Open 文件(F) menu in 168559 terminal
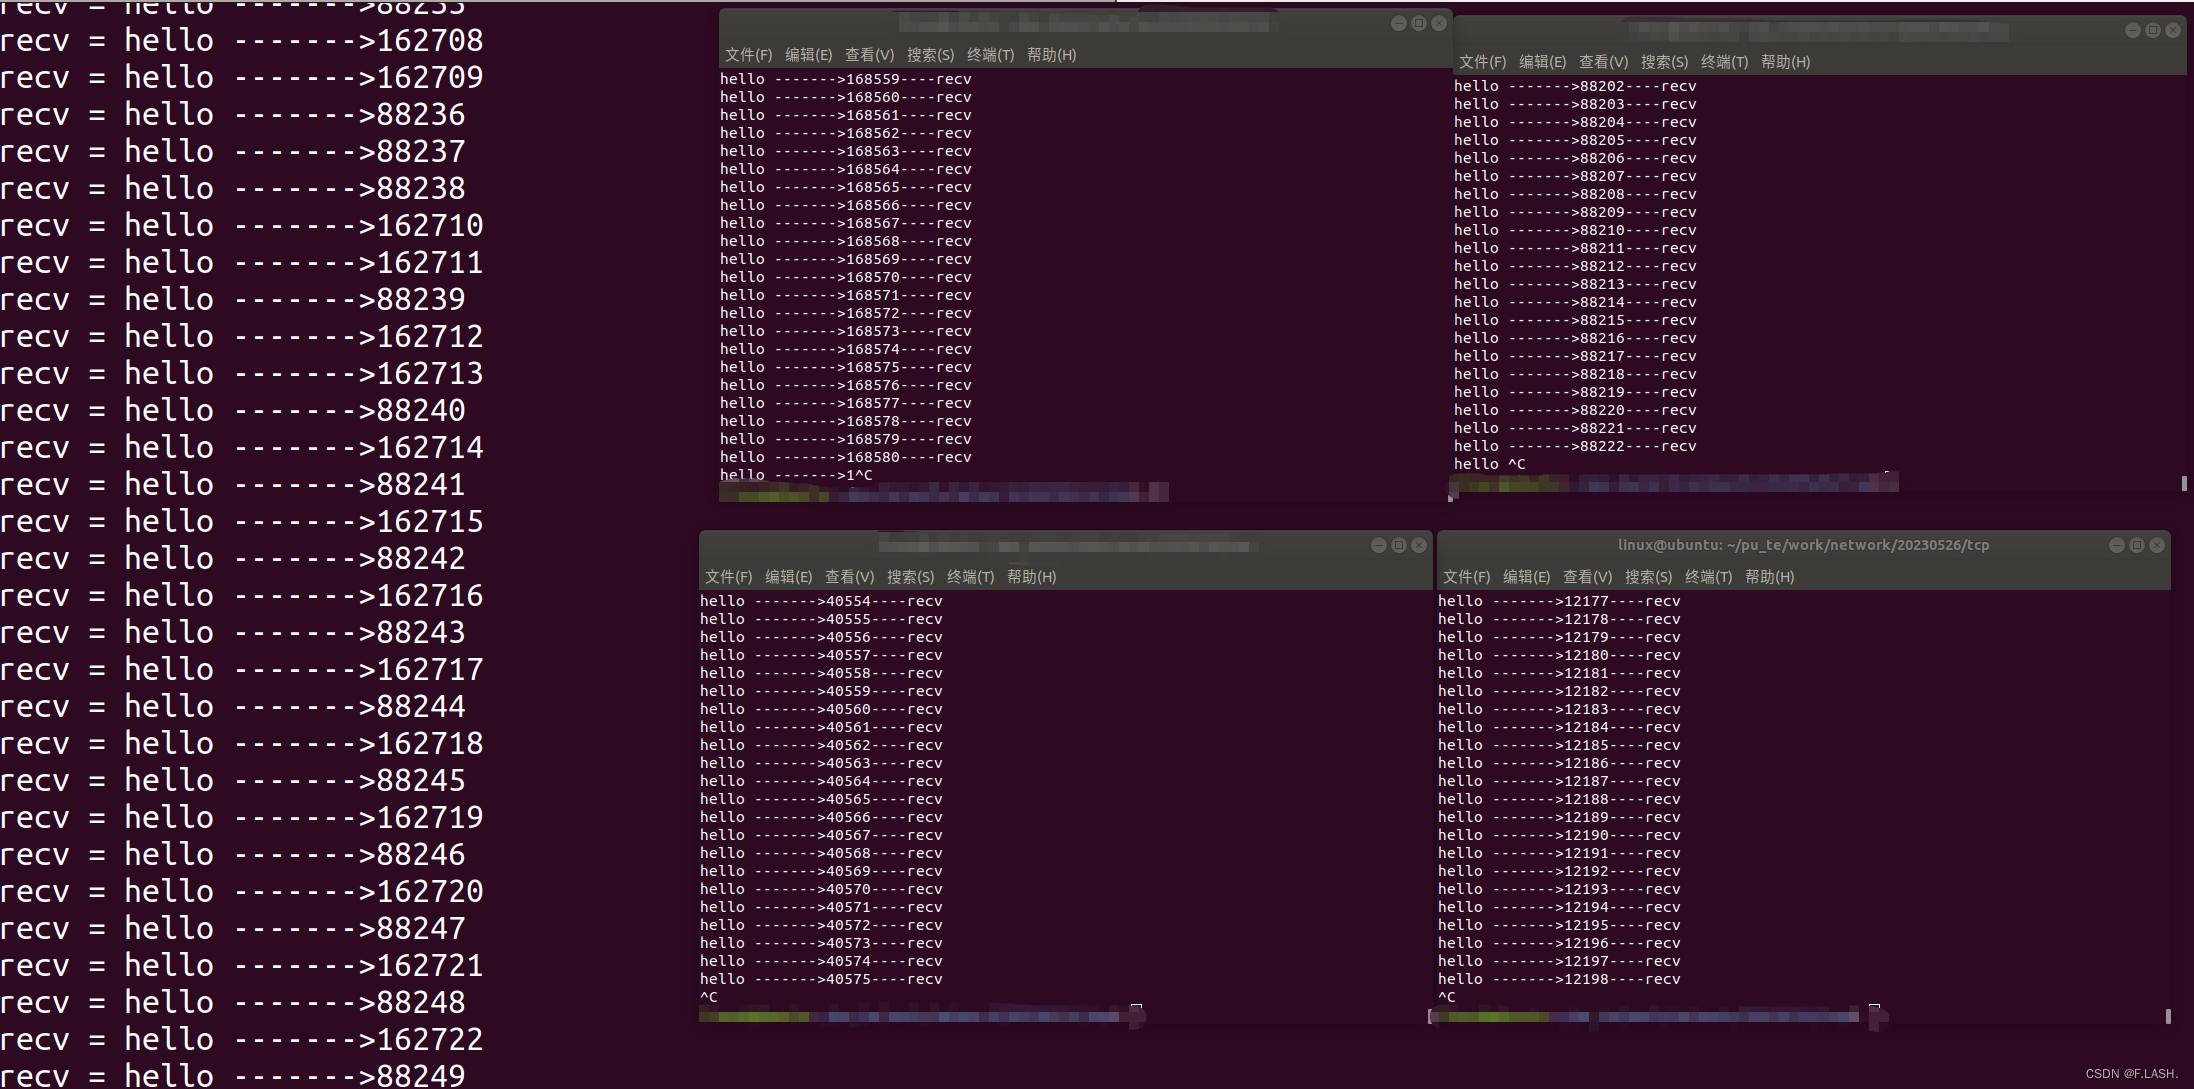Viewport: 2194px width, 1089px height. 748,55
